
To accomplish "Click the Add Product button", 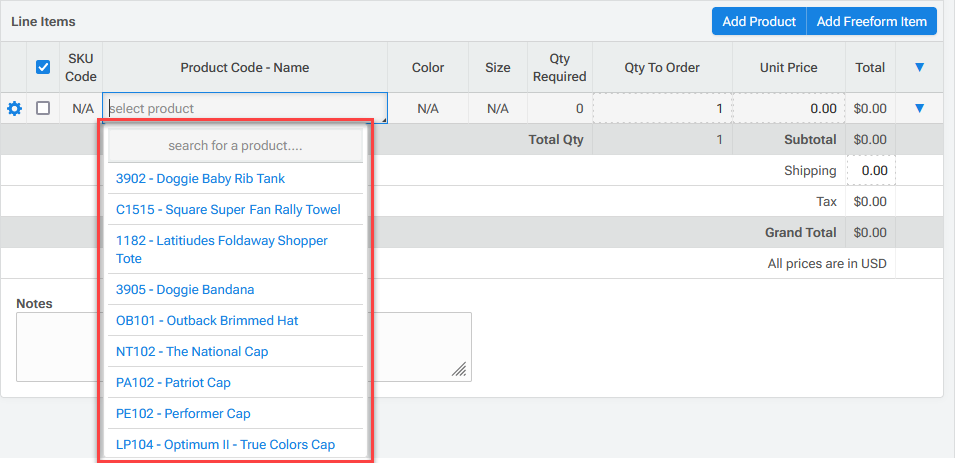I will click(758, 21).
